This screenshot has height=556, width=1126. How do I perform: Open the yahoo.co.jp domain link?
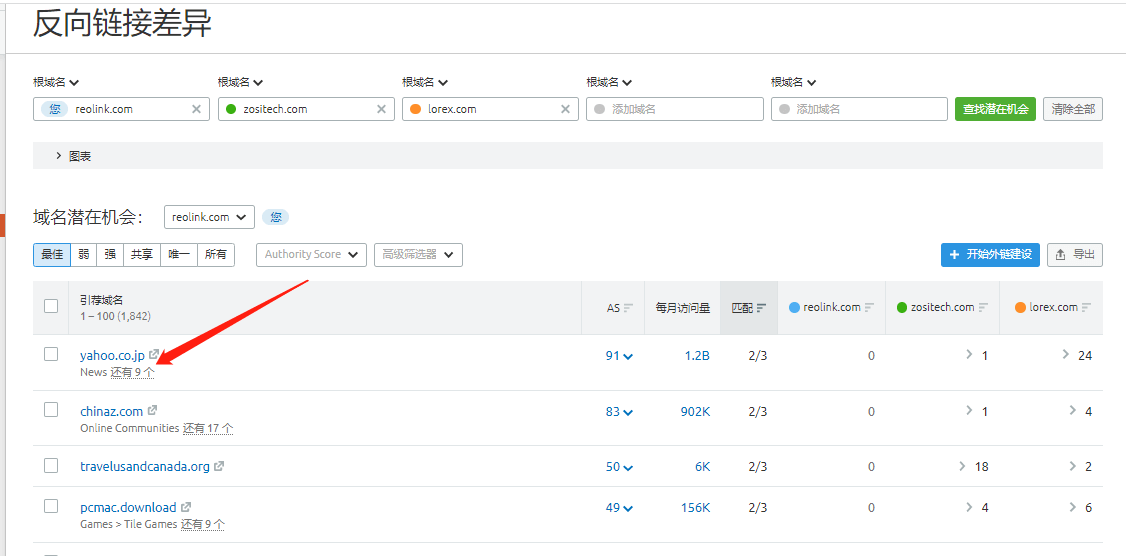pyautogui.click(x=112, y=355)
